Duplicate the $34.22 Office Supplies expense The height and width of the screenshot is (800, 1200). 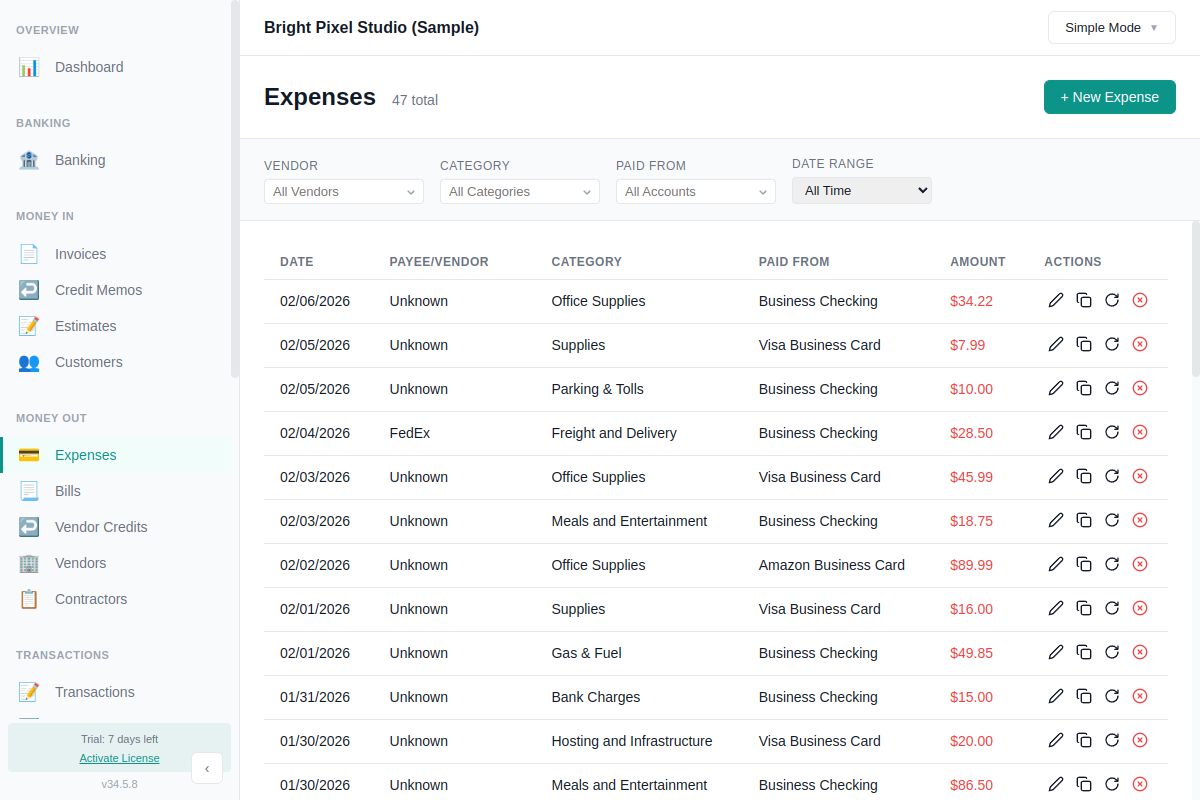coord(1084,300)
